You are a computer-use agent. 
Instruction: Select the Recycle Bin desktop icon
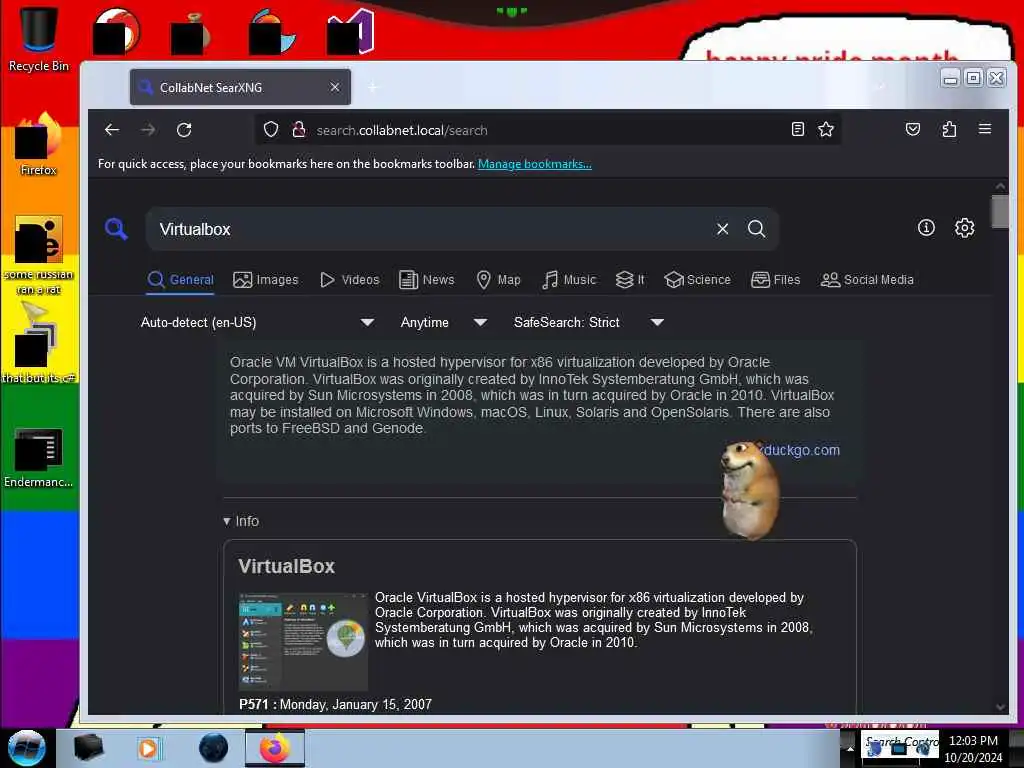[x=39, y=39]
